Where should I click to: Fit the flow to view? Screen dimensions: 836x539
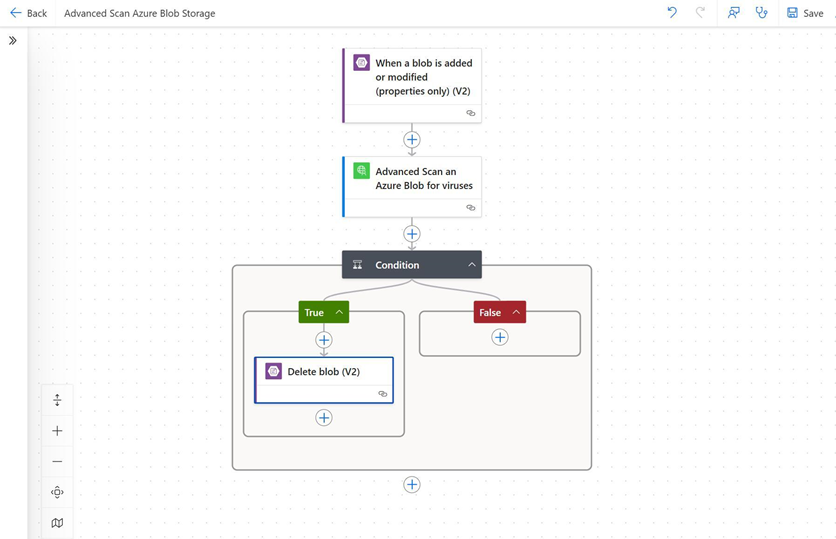tap(57, 492)
